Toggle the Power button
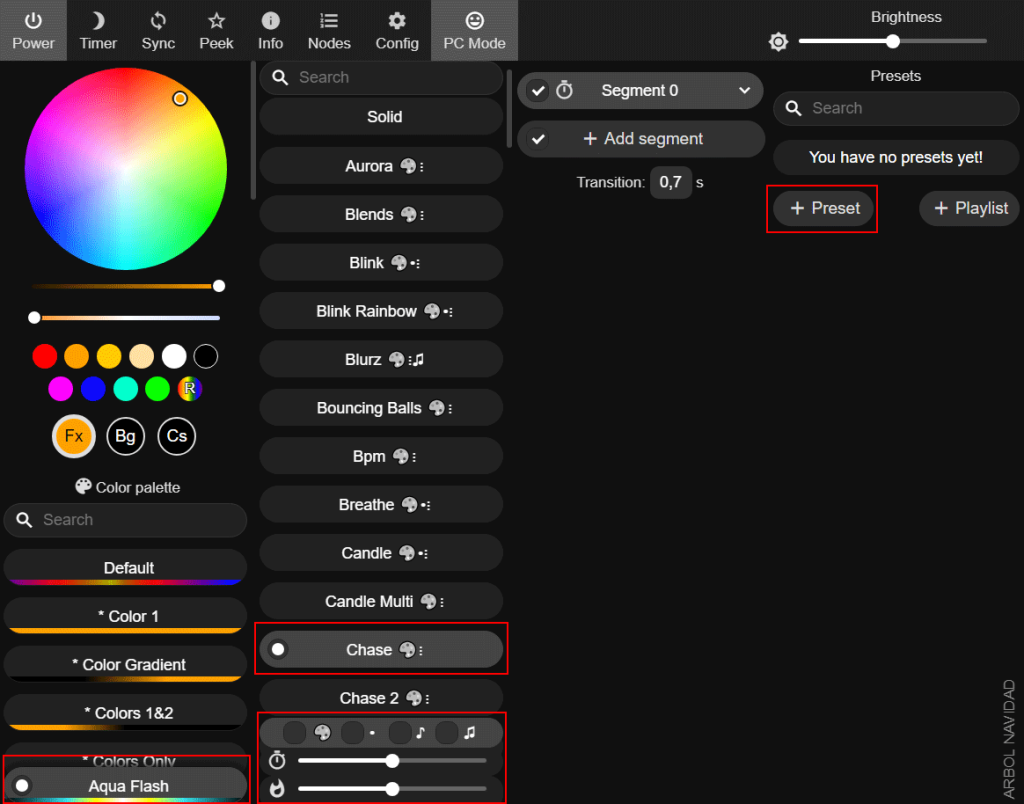The width and height of the screenshot is (1024, 804). click(33, 31)
